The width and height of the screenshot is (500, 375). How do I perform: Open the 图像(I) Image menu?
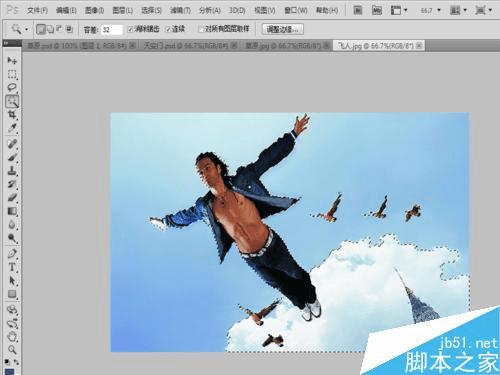[94, 10]
